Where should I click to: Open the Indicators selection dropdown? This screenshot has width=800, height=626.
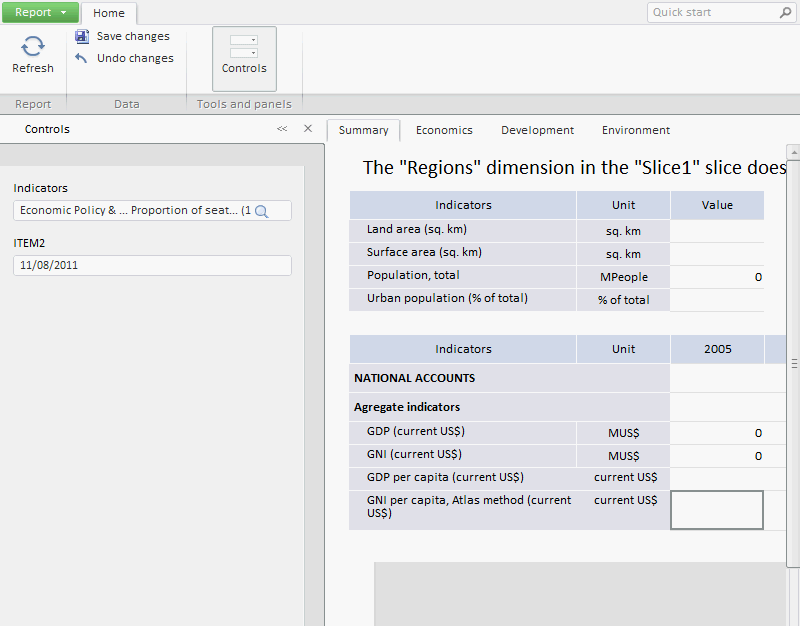tap(135, 211)
